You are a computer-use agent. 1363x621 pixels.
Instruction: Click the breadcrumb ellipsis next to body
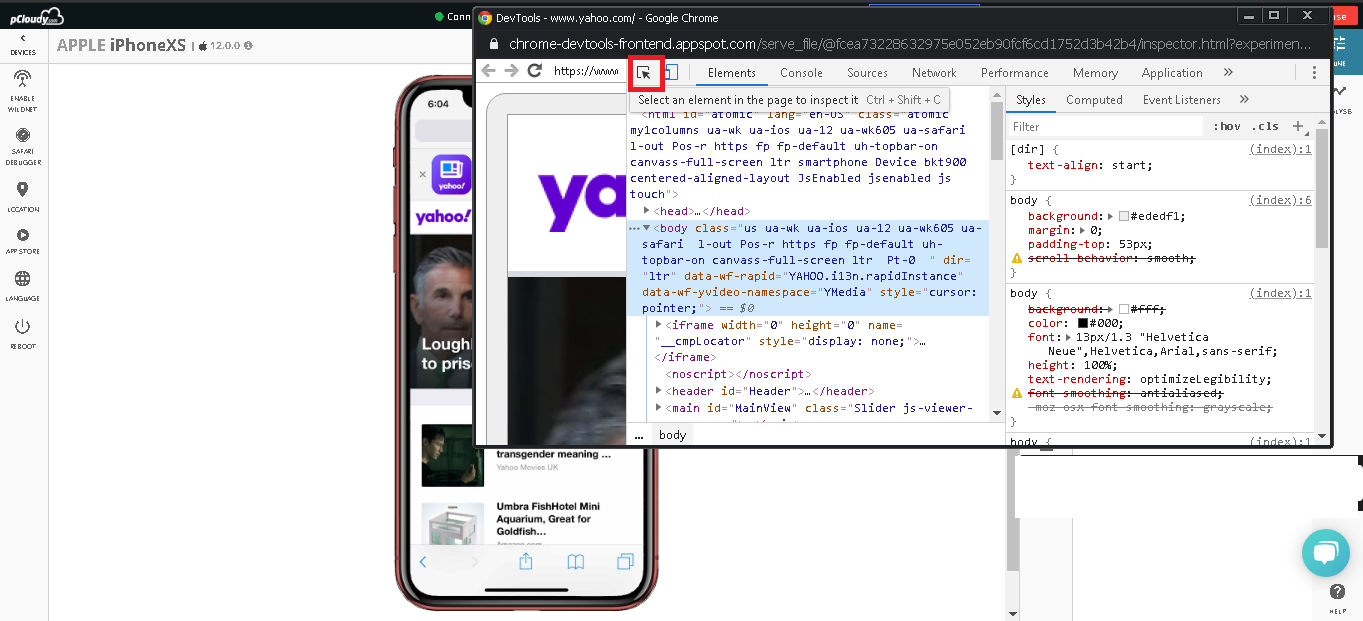click(639, 435)
